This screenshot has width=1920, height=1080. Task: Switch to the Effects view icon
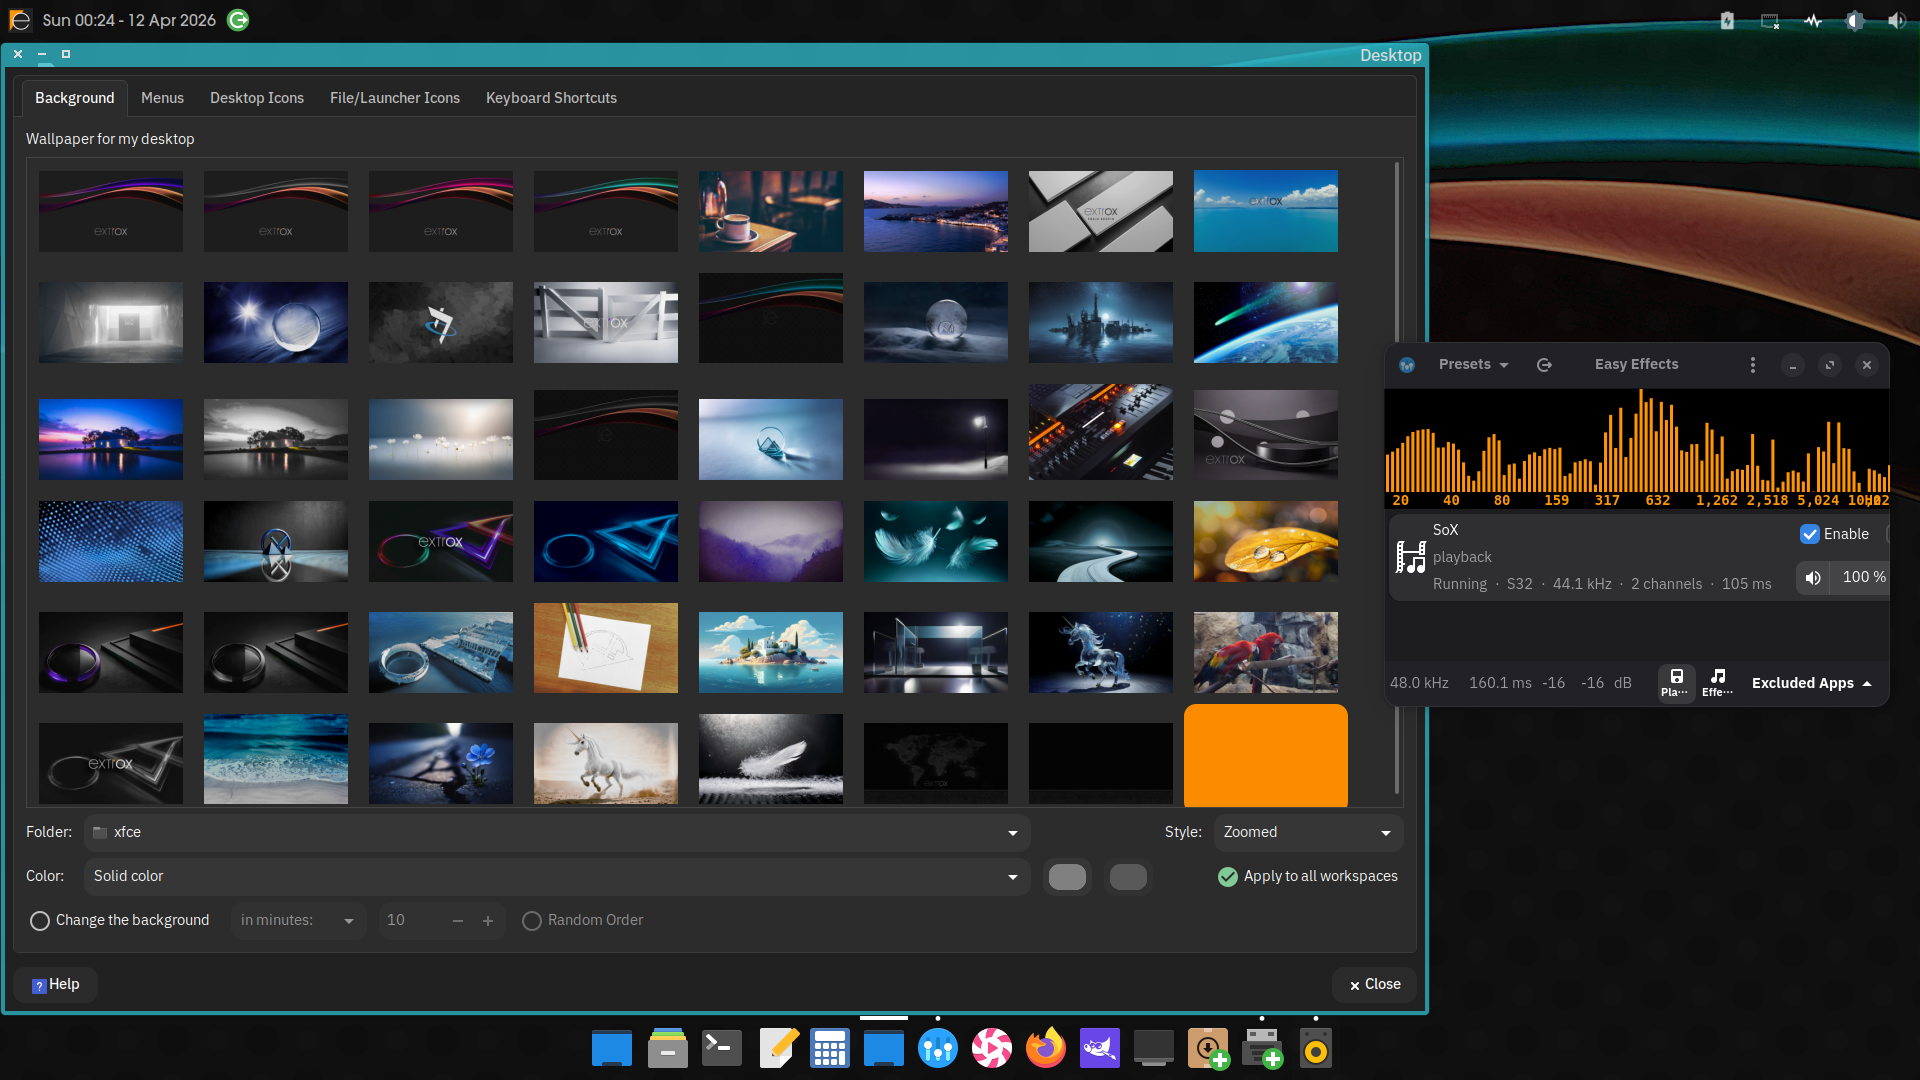coord(1717,683)
